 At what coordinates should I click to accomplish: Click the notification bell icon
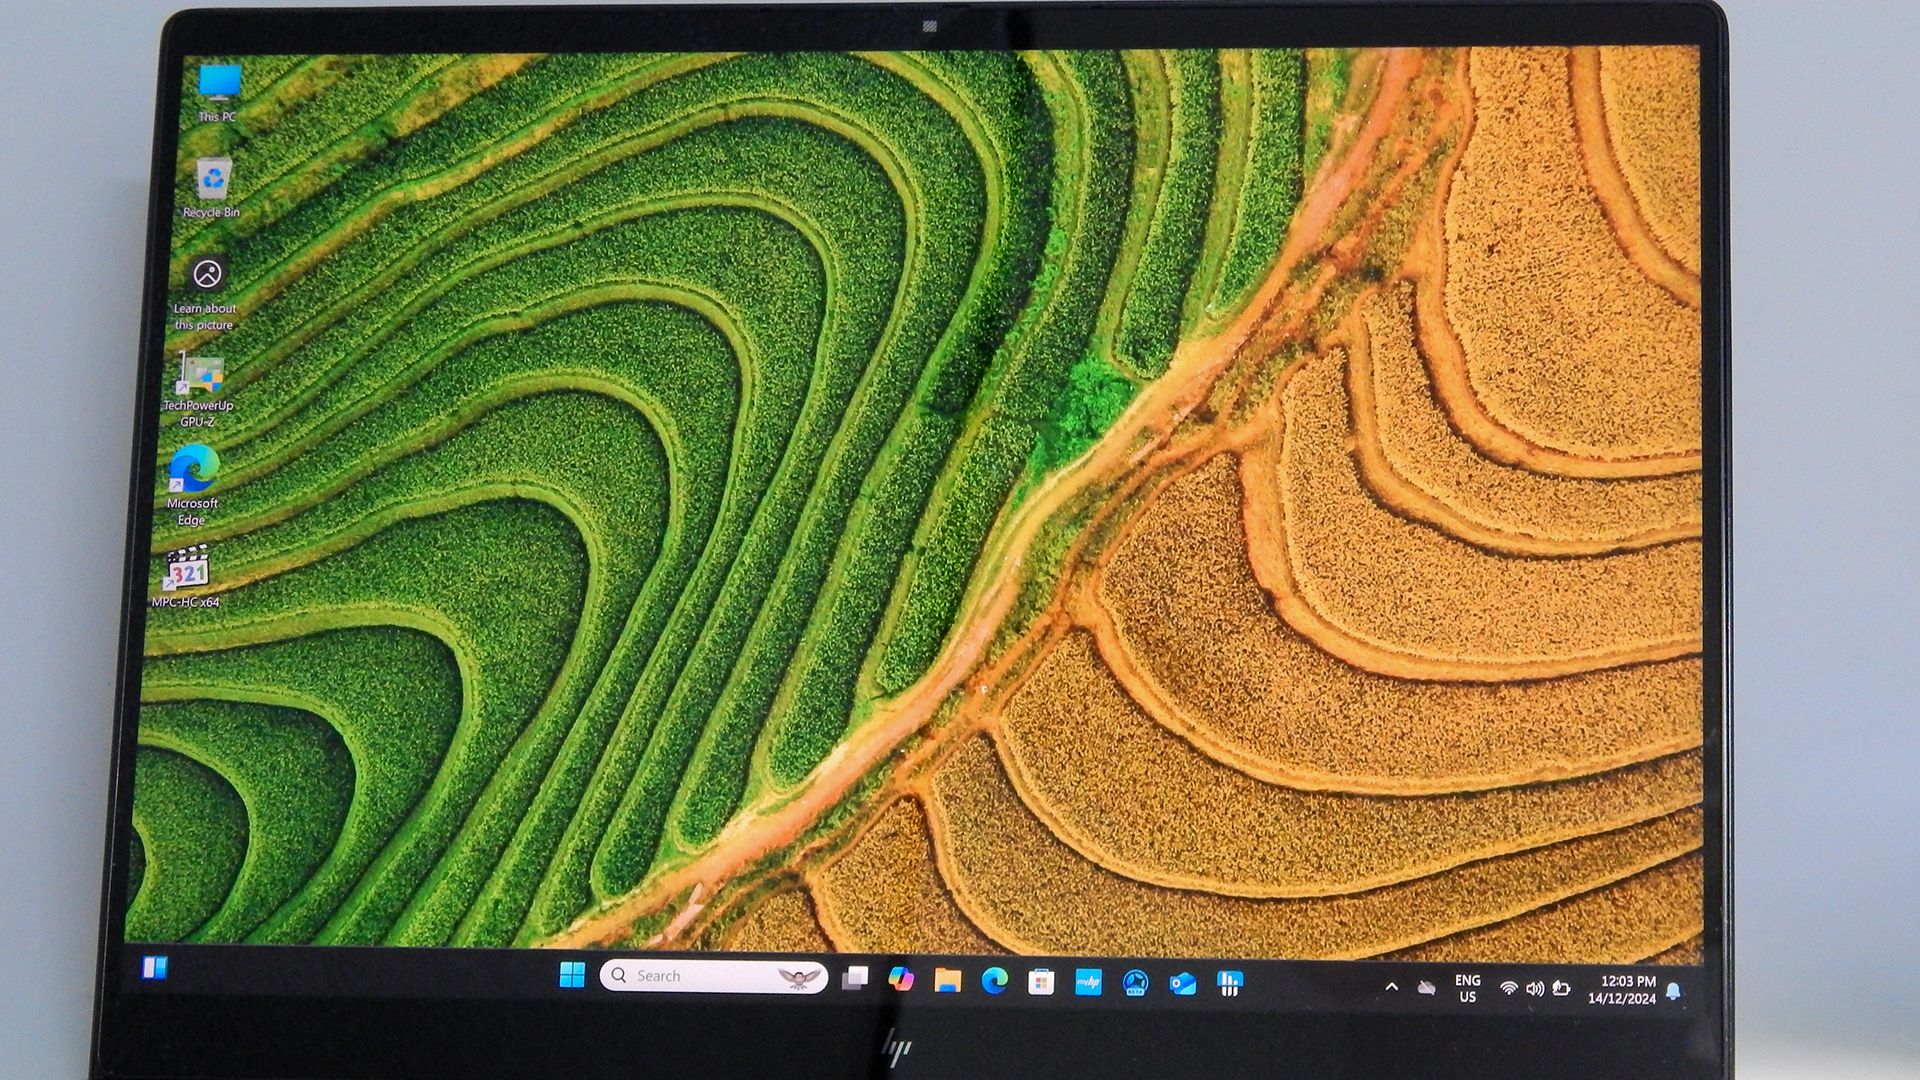tap(1673, 991)
